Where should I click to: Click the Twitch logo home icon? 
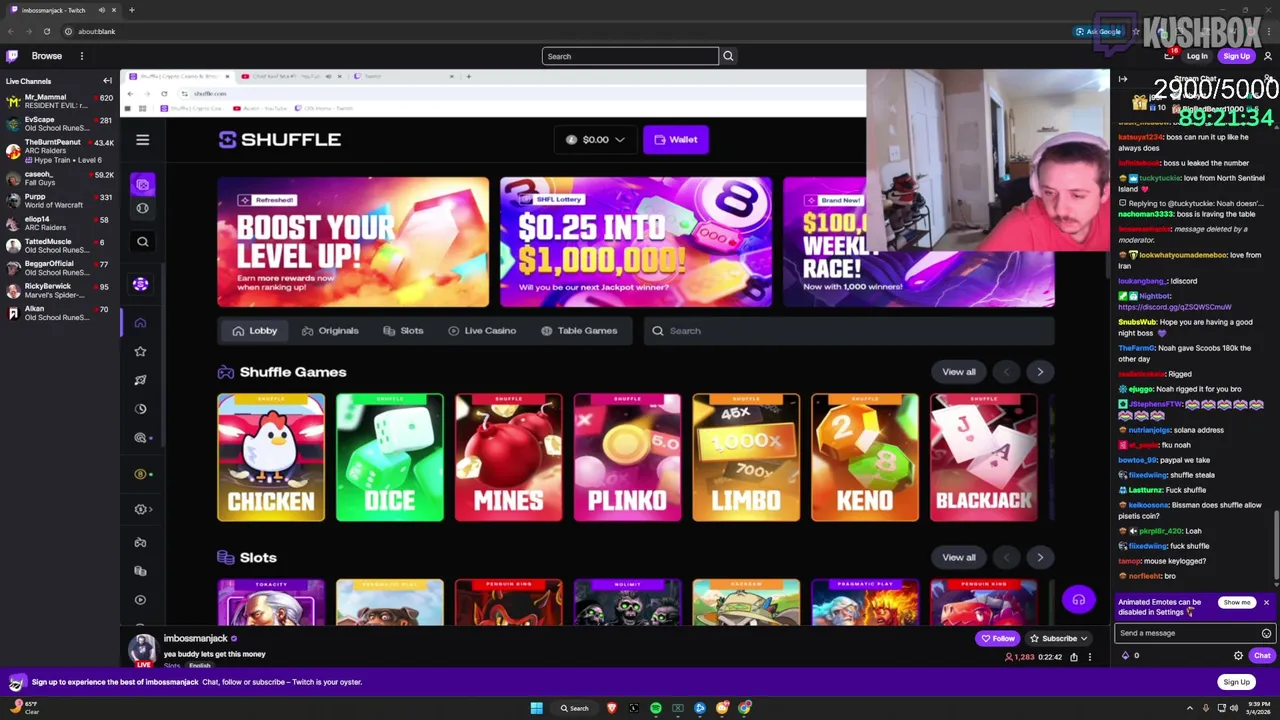(12, 56)
